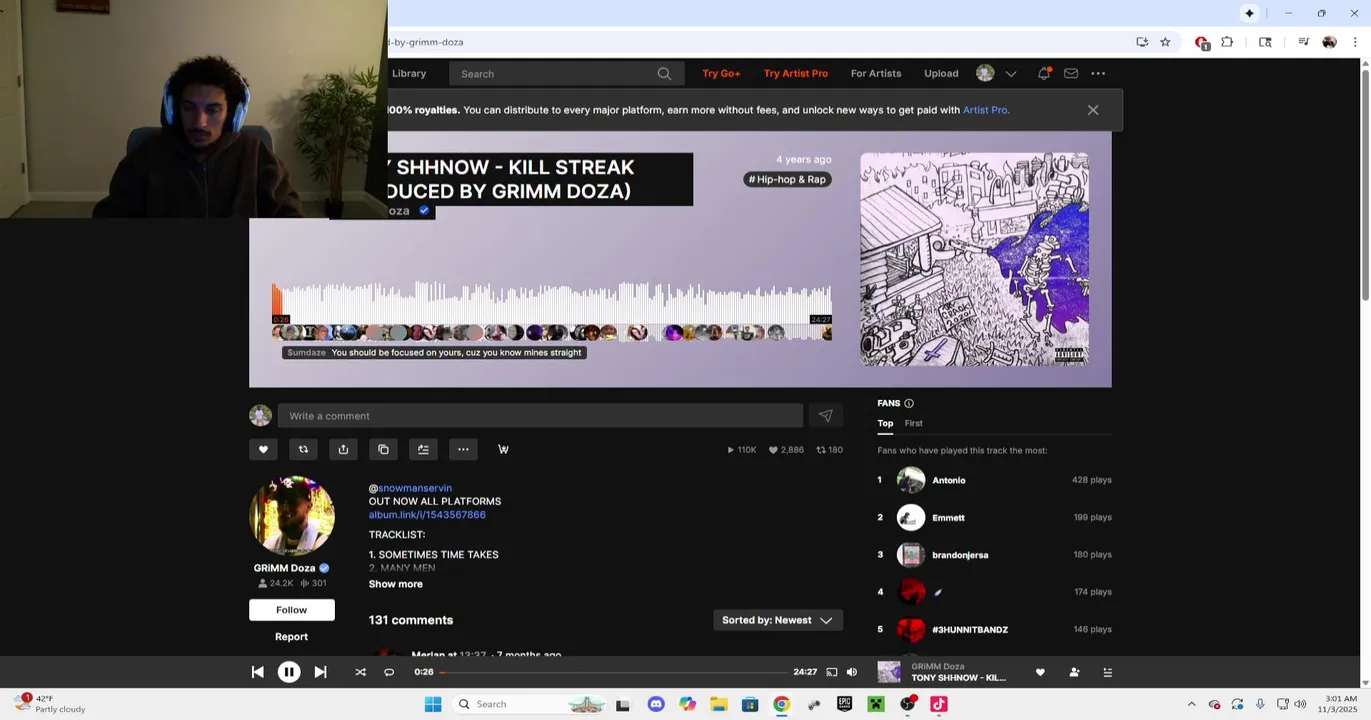Click Try Artist Pro in the header

(x=796, y=73)
